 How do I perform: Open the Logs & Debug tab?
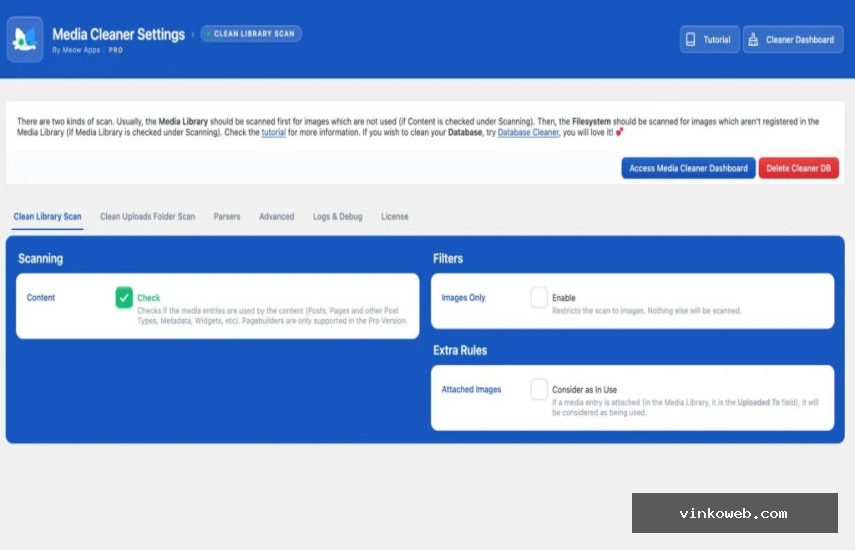338,216
